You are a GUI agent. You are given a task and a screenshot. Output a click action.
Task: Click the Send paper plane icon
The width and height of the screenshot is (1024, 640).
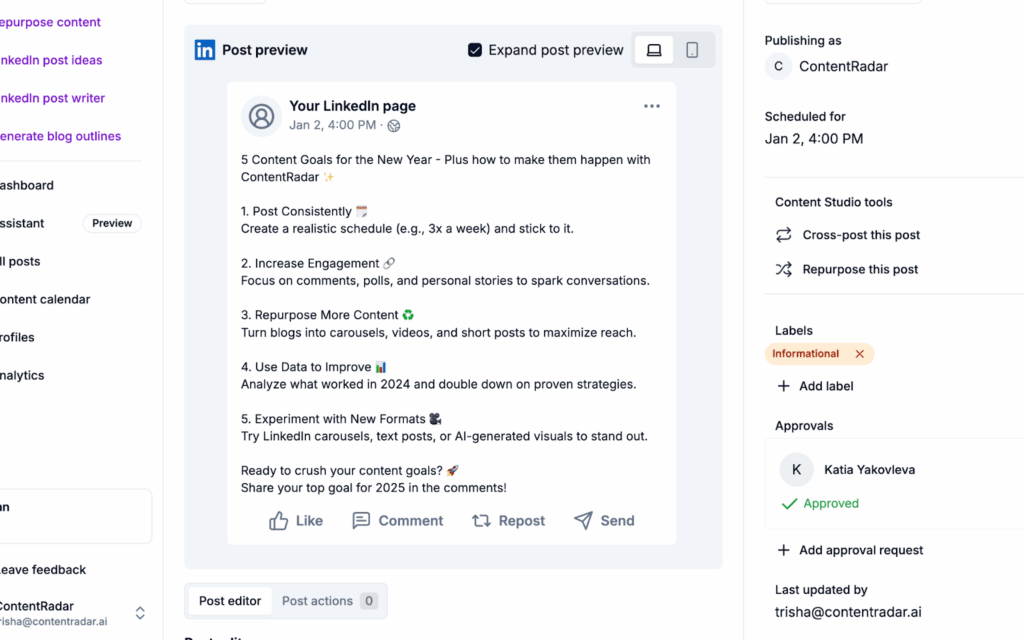pyautogui.click(x=583, y=521)
